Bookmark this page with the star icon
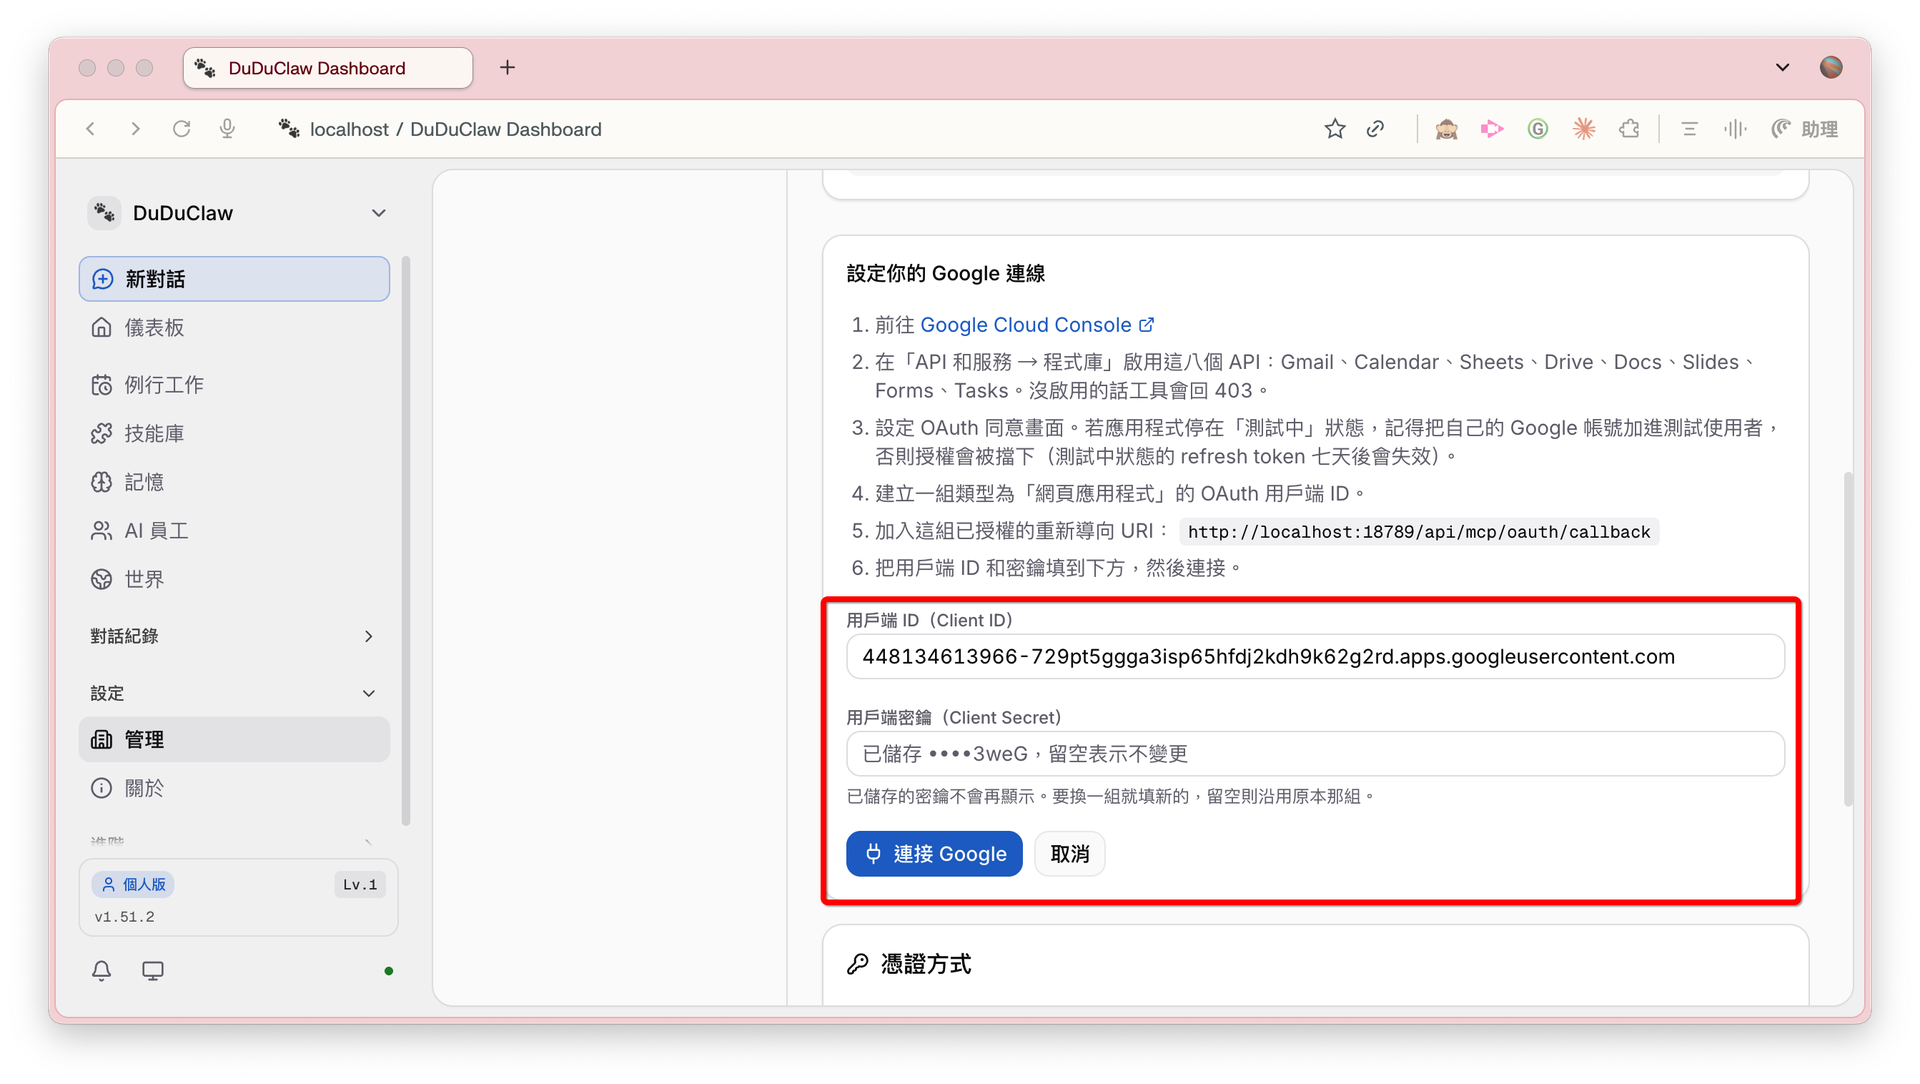Image resolution: width=1920 pixels, height=1084 pixels. [1335, 129]
